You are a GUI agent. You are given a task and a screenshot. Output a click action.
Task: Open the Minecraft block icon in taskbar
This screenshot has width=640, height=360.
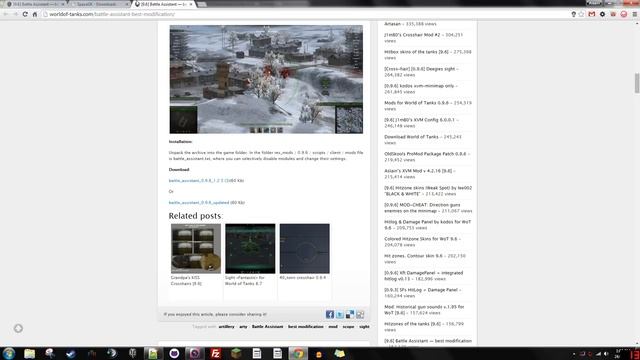coord(236,353)
